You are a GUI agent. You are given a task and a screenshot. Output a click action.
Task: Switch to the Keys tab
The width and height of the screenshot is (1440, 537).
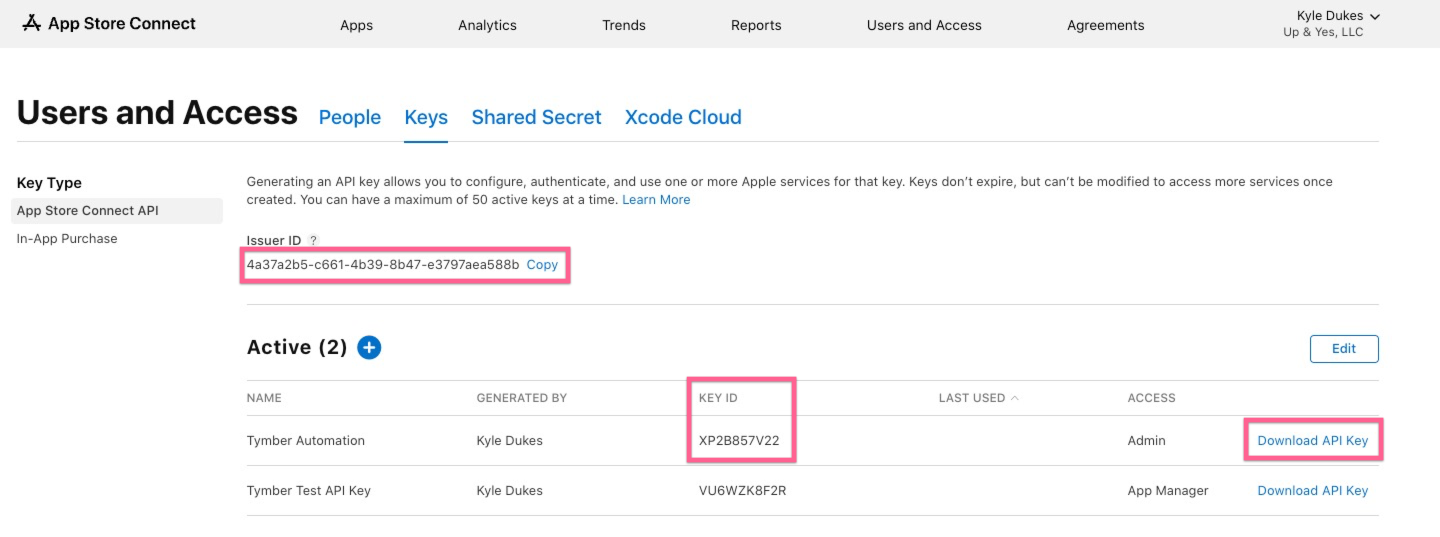pyautogui.click(x=426, y=117)
